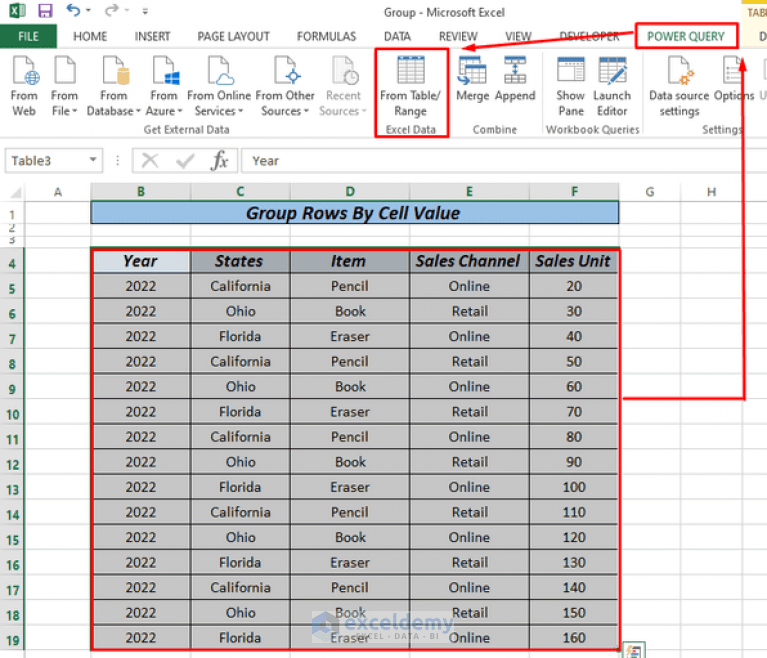Viewport: 767px width, 658px height.
Task: Open the From Azure dropdown
Action: (x=164, y=86)
